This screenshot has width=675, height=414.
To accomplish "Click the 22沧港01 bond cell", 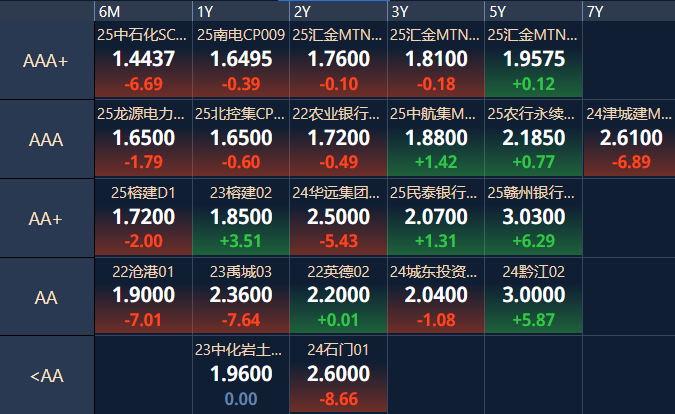I will tap(143, 296).
